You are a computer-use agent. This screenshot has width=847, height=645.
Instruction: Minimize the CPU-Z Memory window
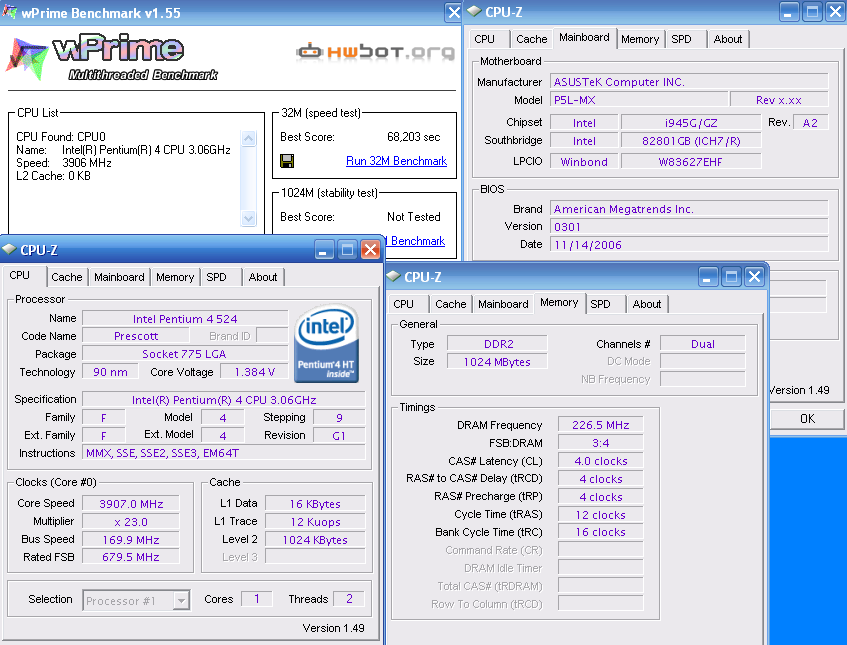pyautogui.click(x=708, y=277)
